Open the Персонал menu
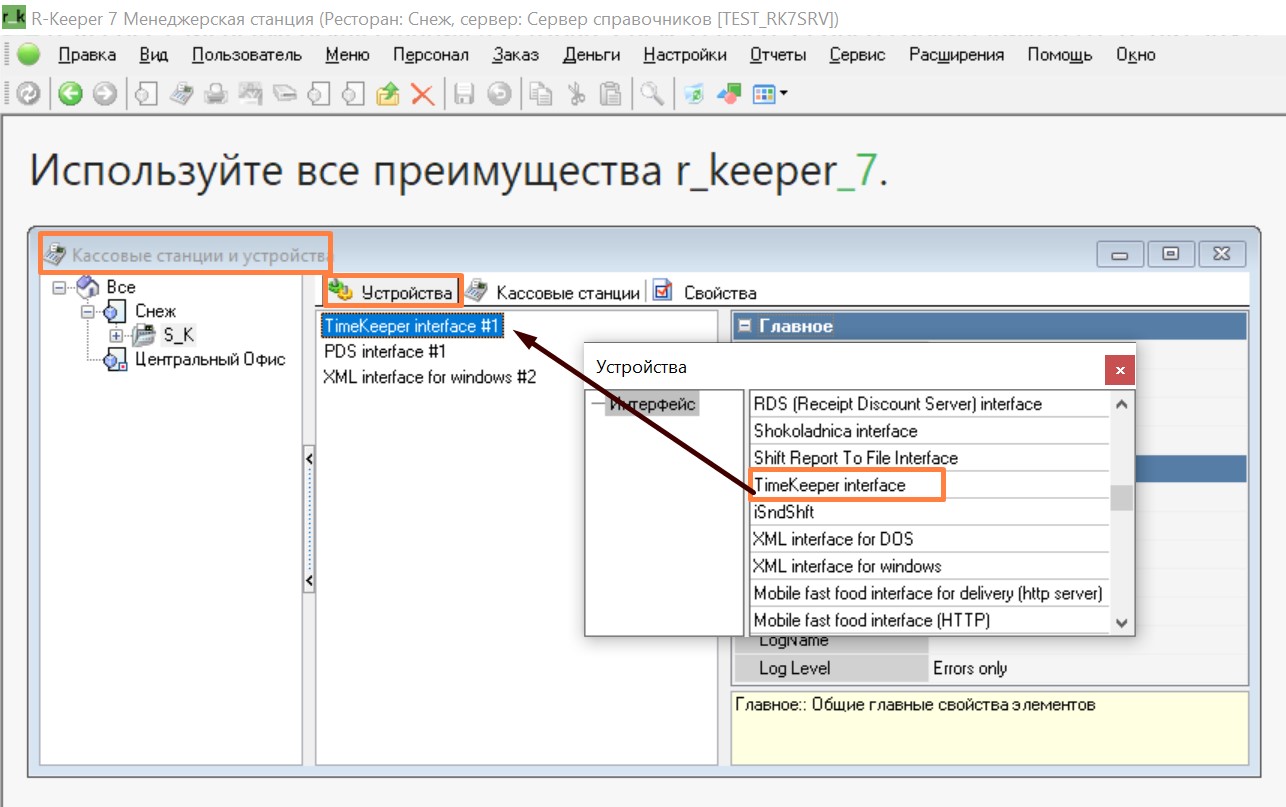The width and height of the screenshot is (1286, 807). click(430, 55)
